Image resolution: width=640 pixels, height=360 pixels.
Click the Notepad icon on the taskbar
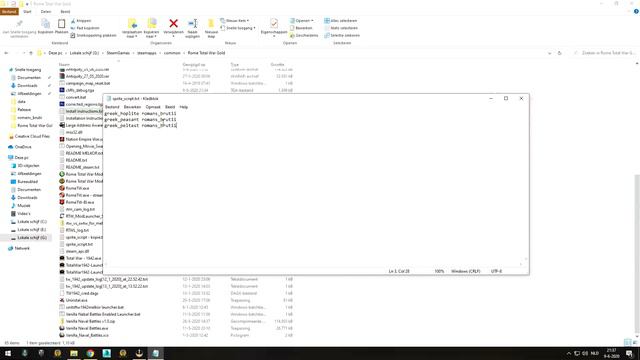156,353
